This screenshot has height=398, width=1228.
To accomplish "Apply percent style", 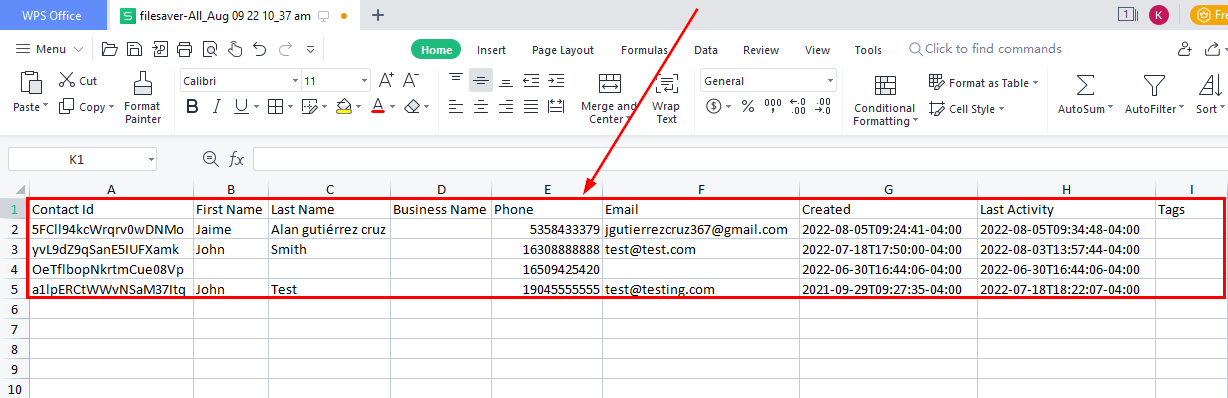I will [747, 106].
